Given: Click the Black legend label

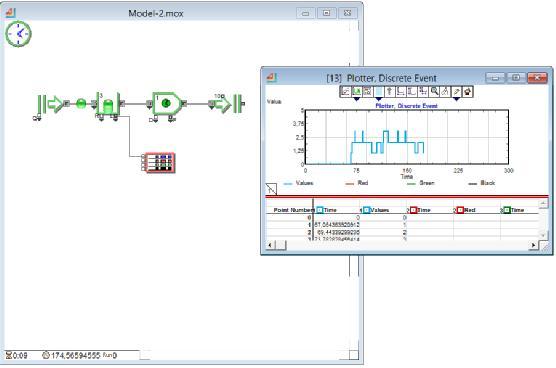Looking at the screenshot, I should coord(488,183).
